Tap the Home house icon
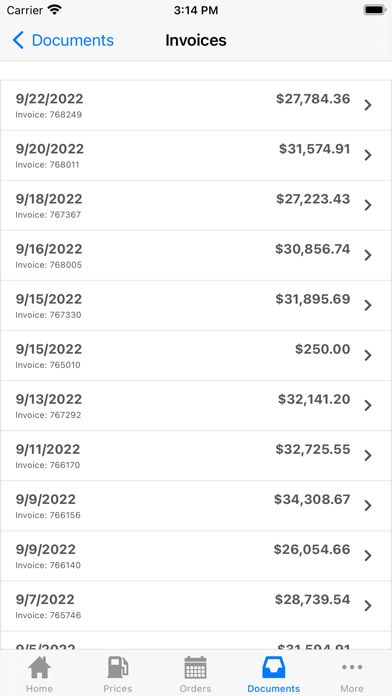This screenshot has width=392, height=696. [40, 667]
